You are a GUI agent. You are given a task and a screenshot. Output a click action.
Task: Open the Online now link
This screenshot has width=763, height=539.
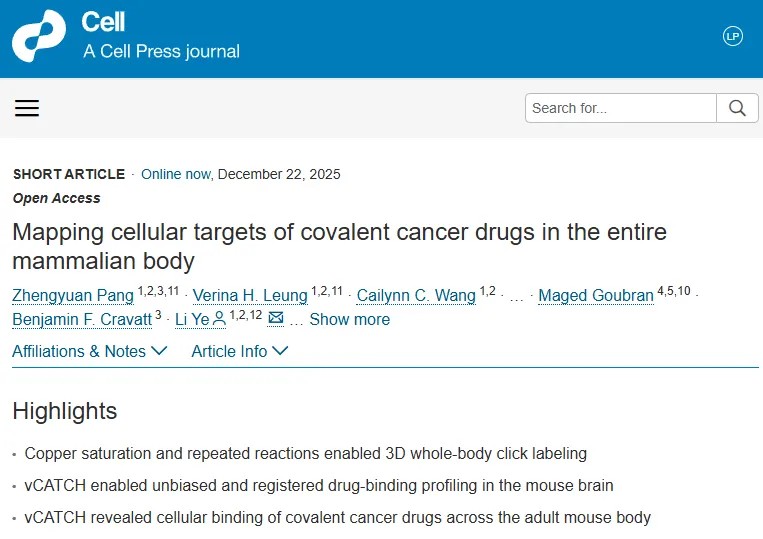[x=175, y=174]
